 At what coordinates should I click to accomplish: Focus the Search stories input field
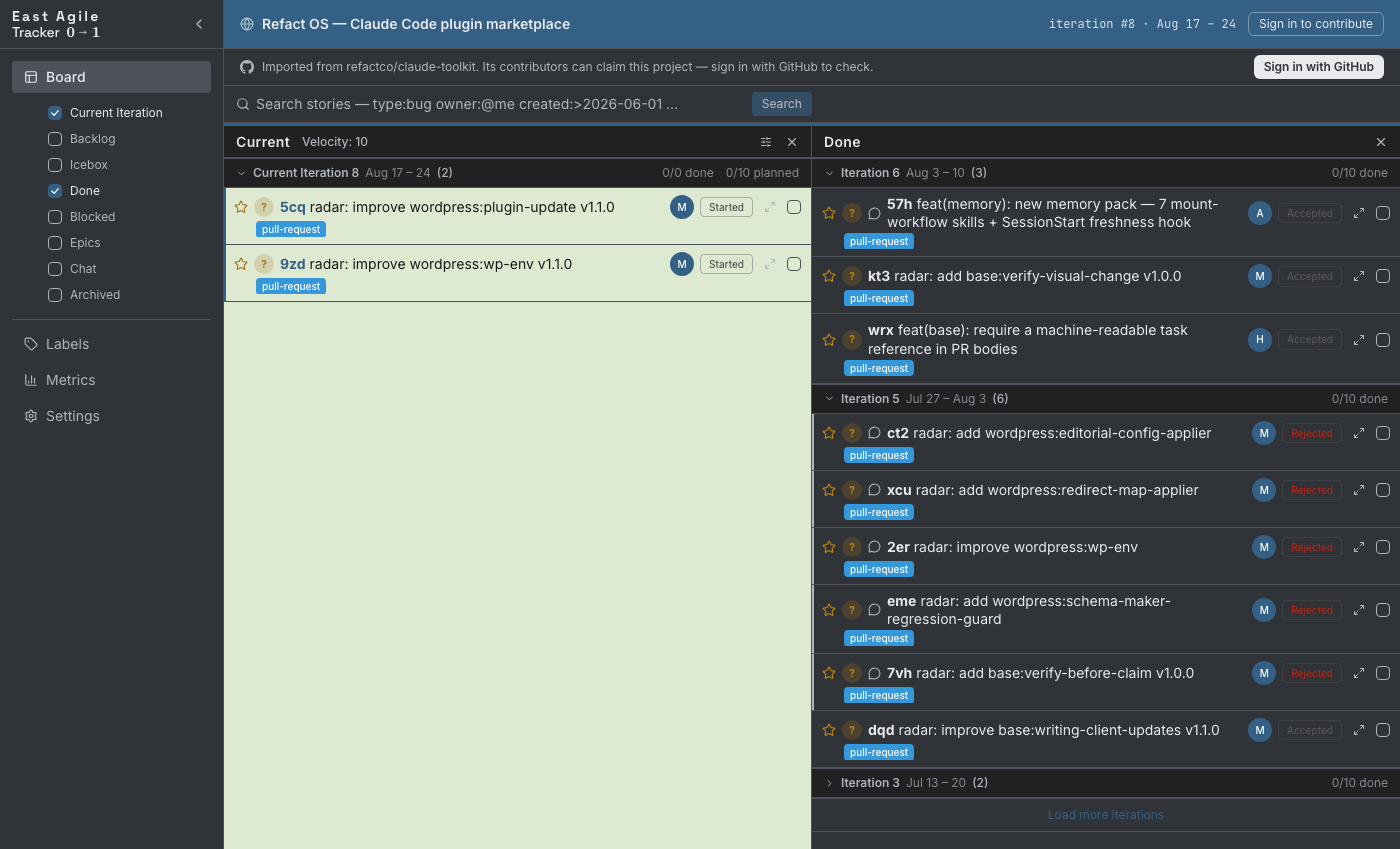490,104
